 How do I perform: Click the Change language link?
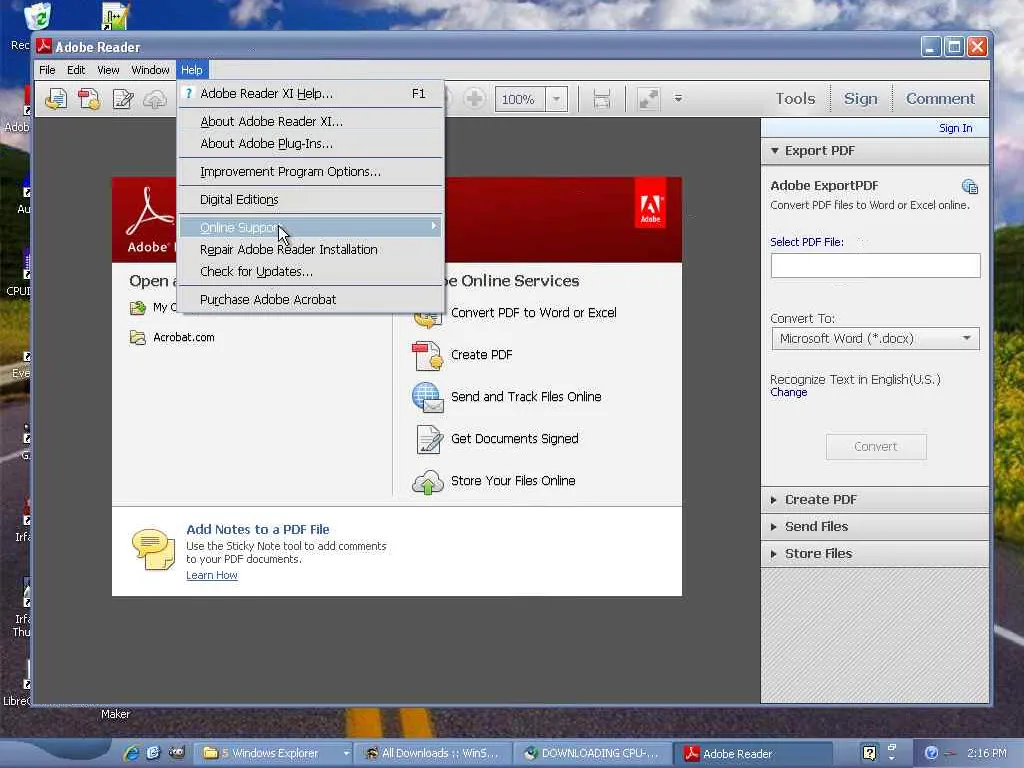(x=788, y=392)
